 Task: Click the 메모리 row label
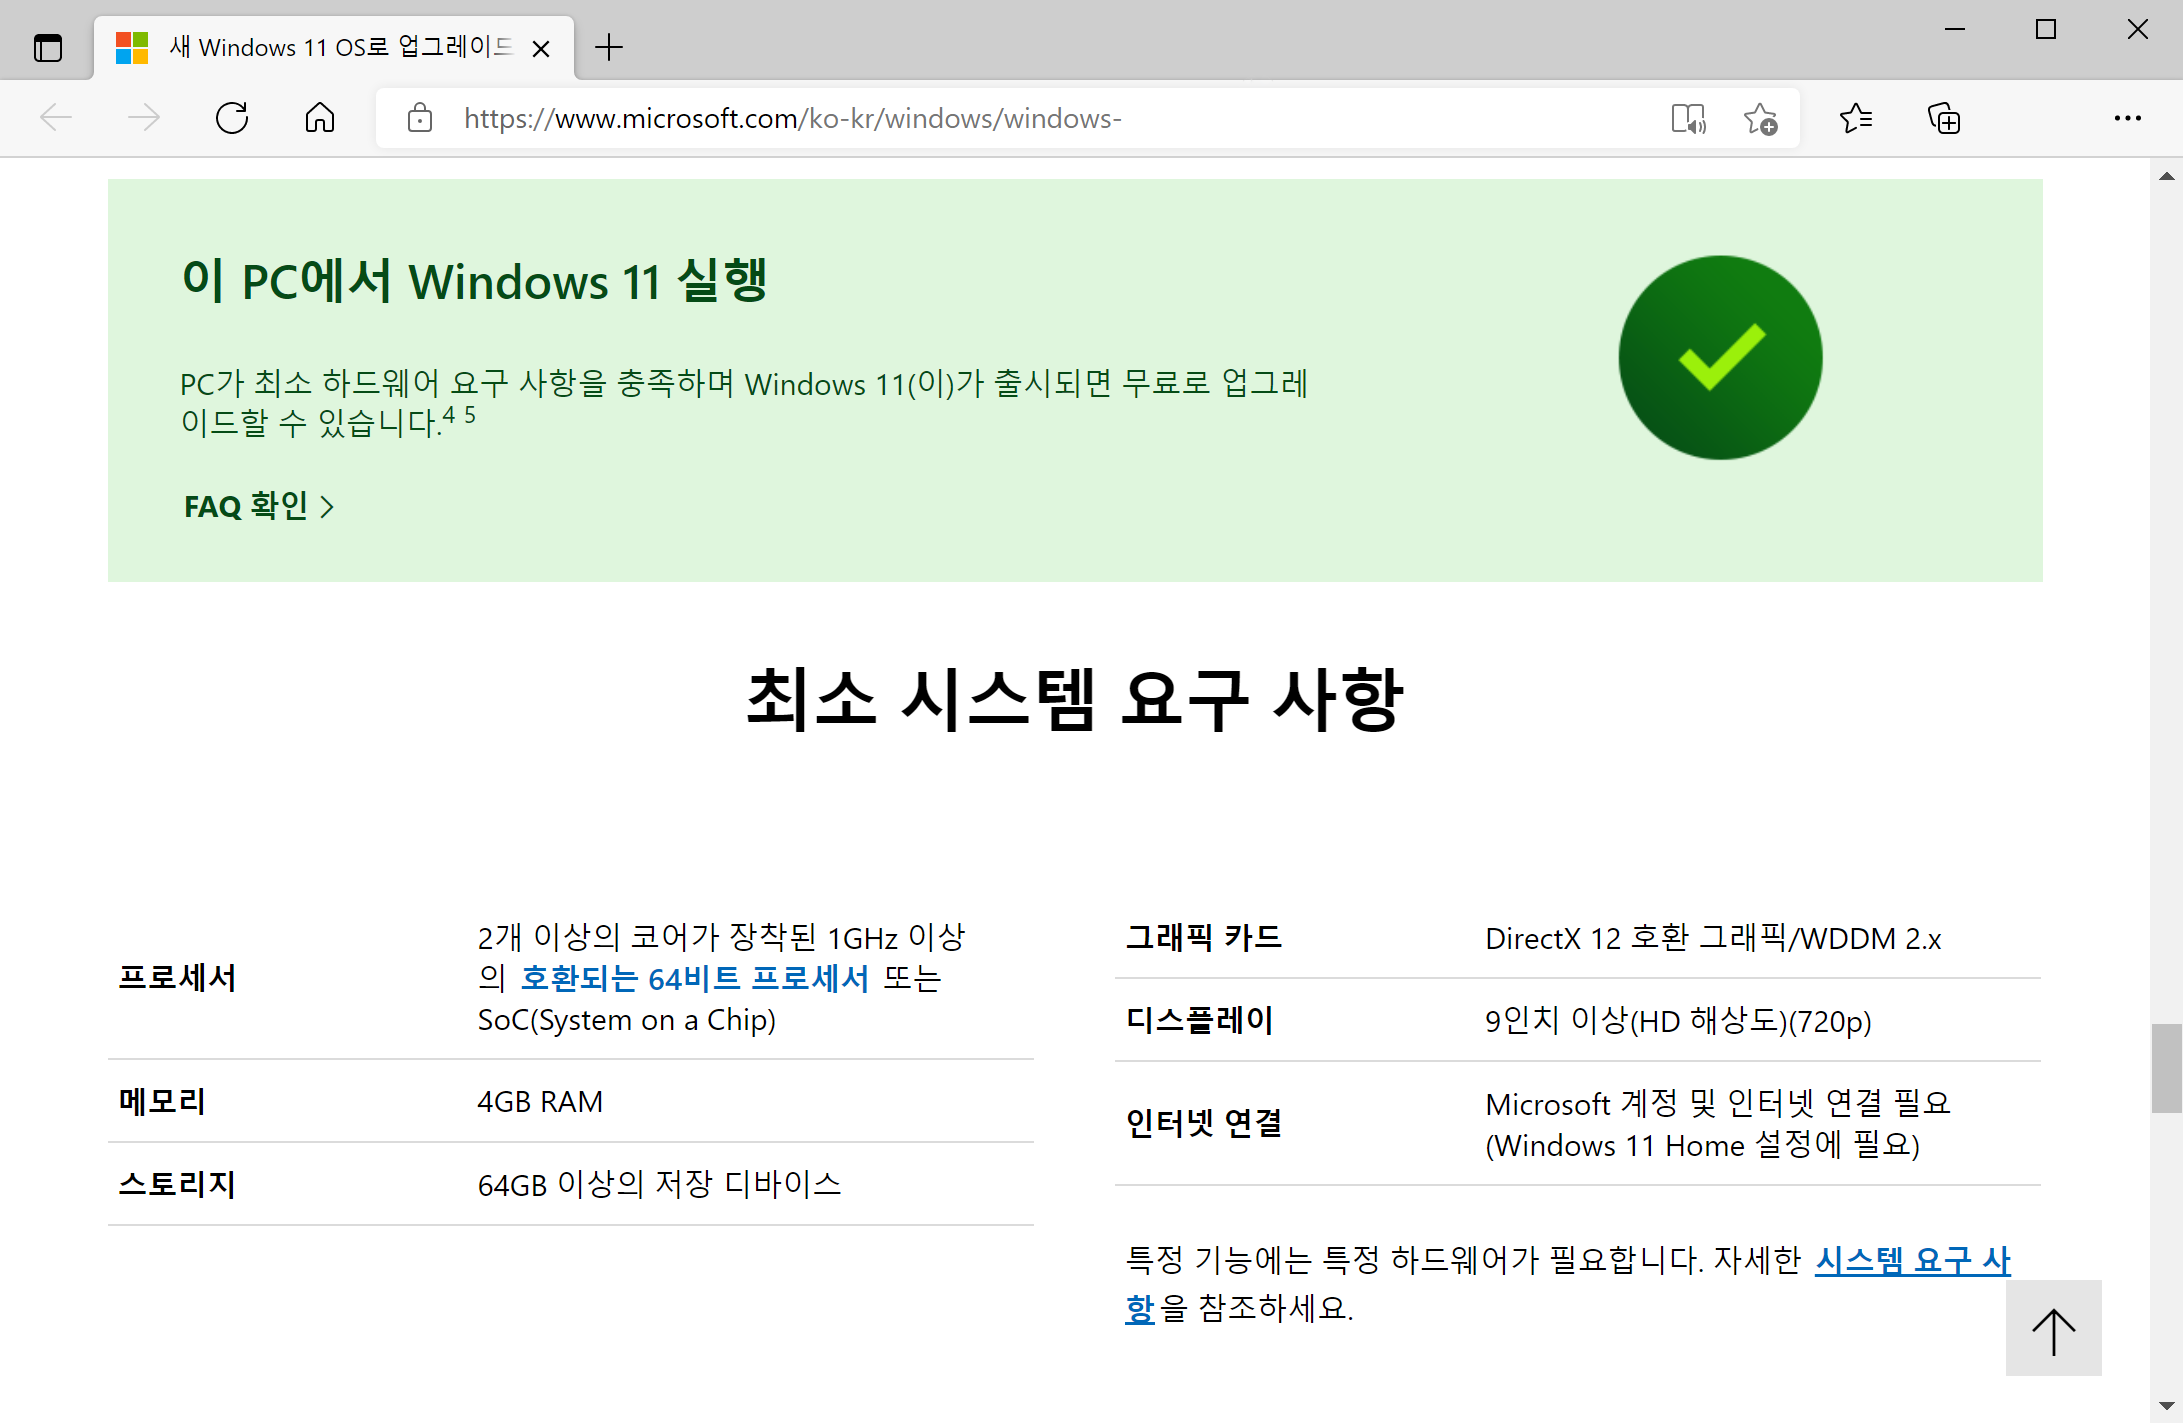(162, 1101)
